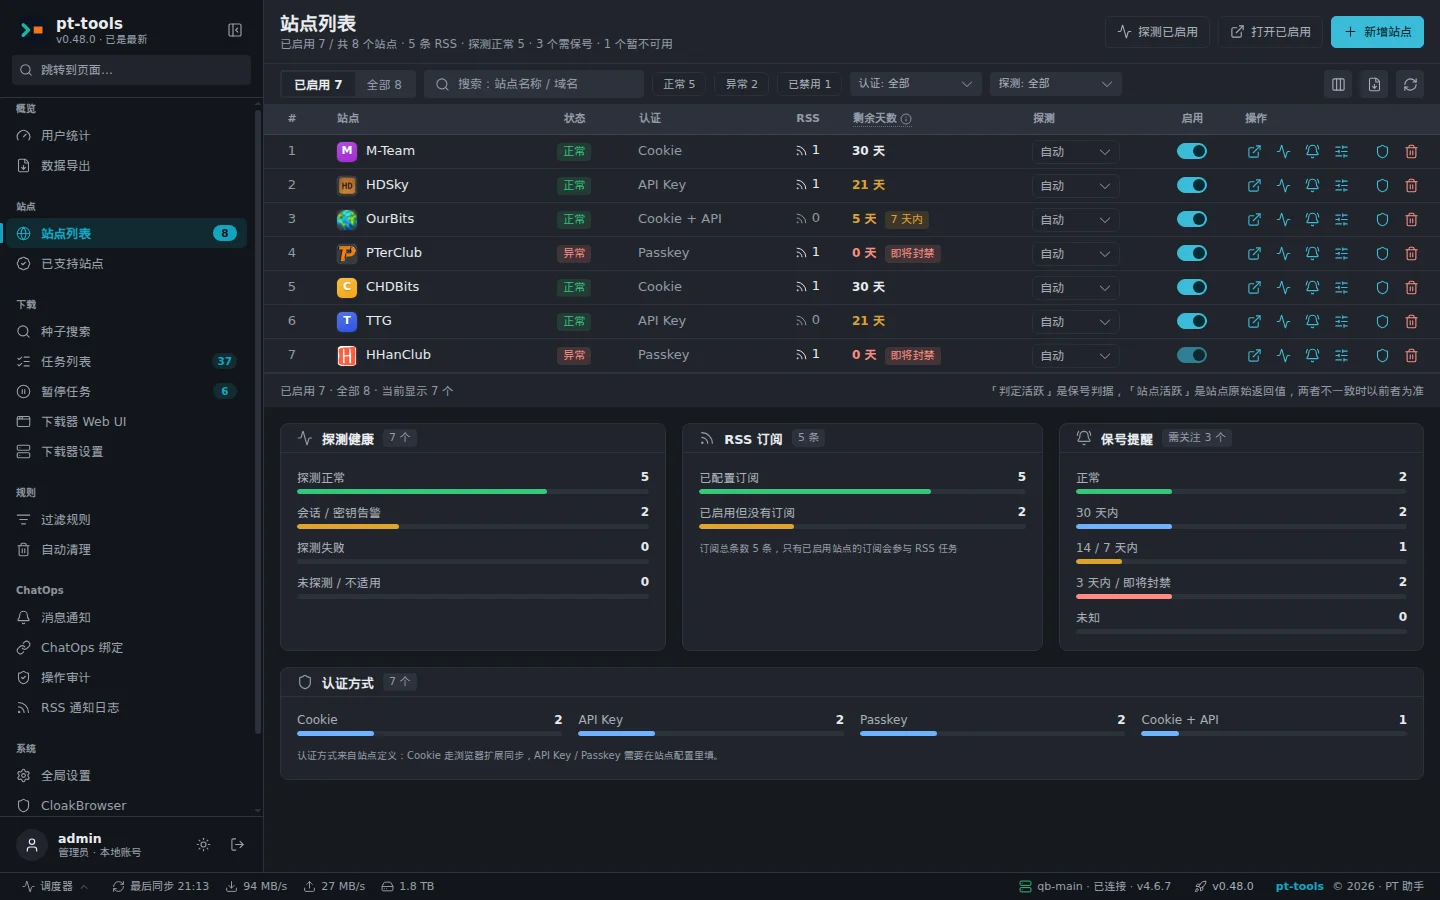Click the pulse probe icon in TTG row
The height and width of the screenshot is (900, 1440).
click(x=1283, y=322)
